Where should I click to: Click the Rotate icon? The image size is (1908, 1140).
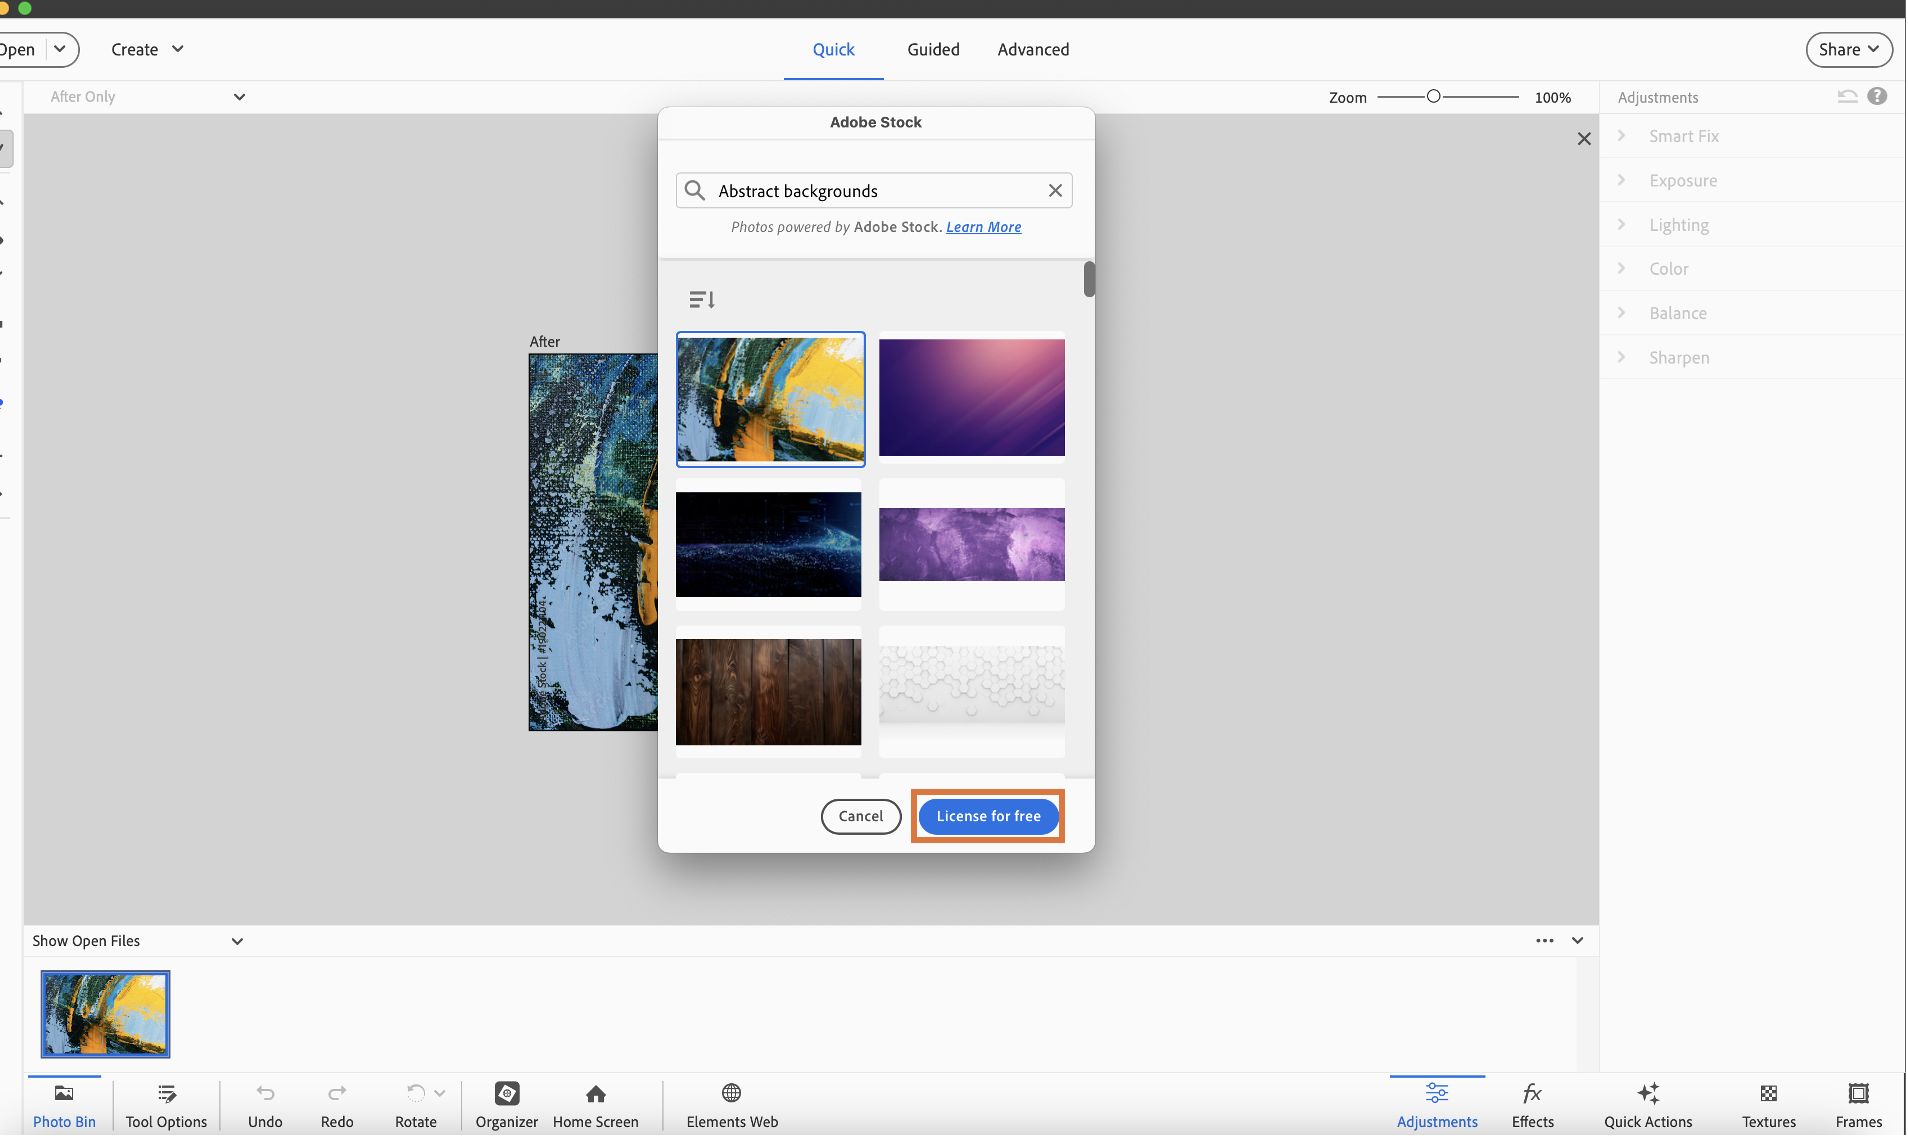click(x=416, y=1093)
